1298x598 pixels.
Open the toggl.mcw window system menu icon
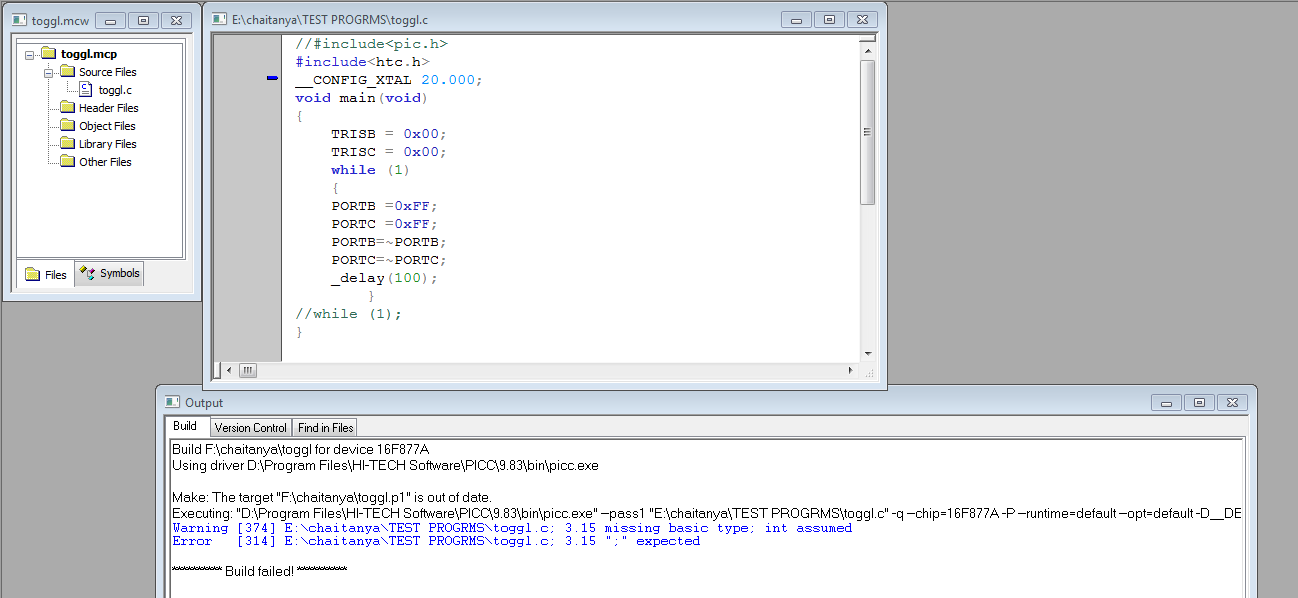[17, 20]
